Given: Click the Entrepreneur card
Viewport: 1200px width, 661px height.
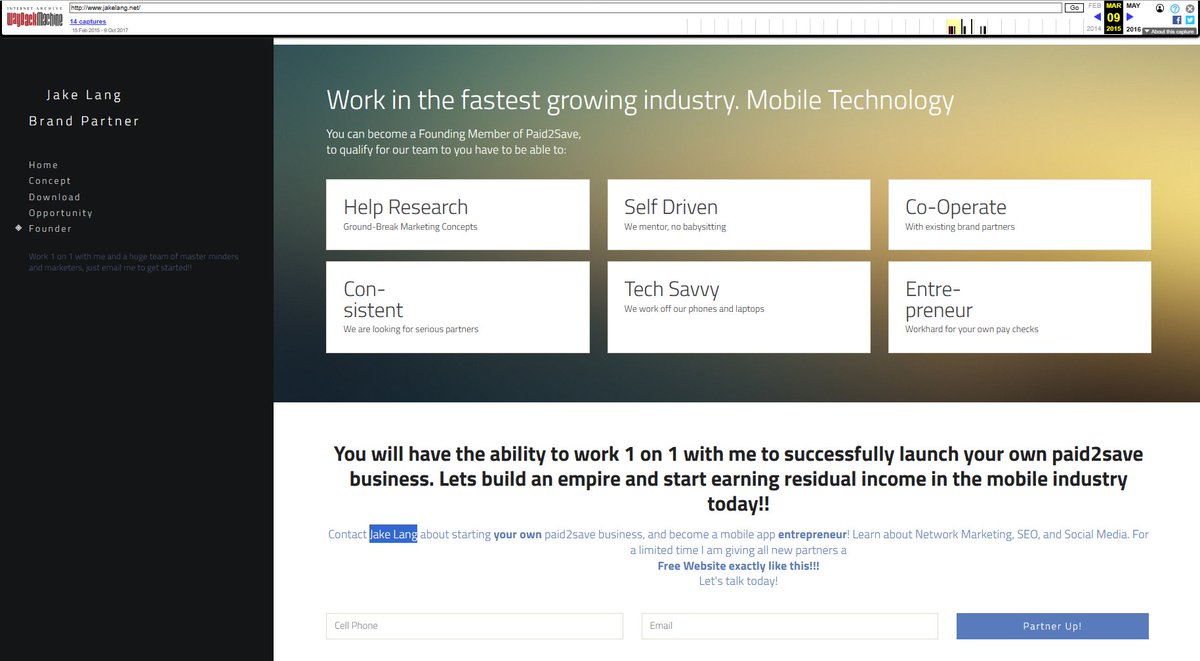Looking at the screenshot, I should (x=1019, y=307).
